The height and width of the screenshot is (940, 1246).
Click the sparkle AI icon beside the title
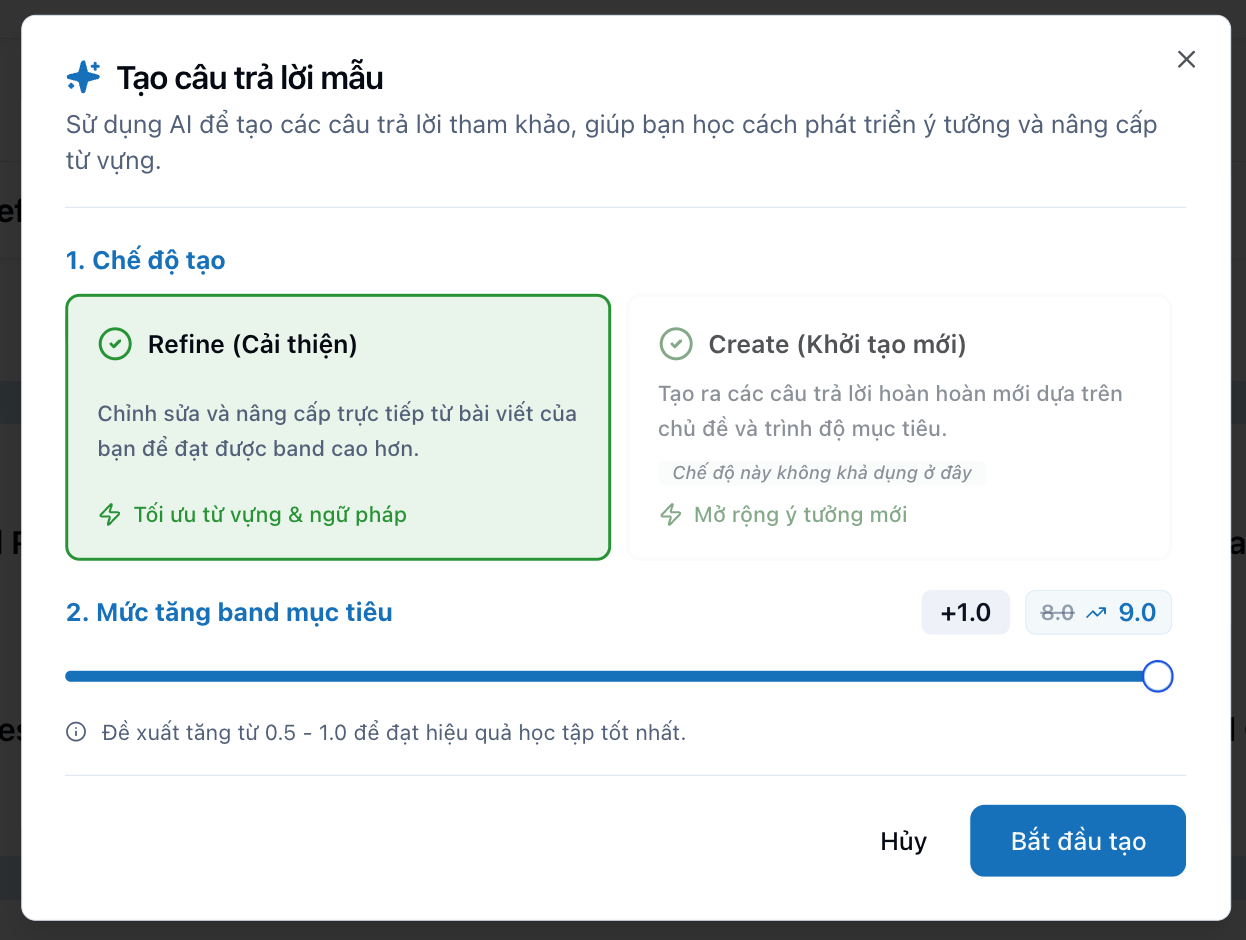coord(85,75)
